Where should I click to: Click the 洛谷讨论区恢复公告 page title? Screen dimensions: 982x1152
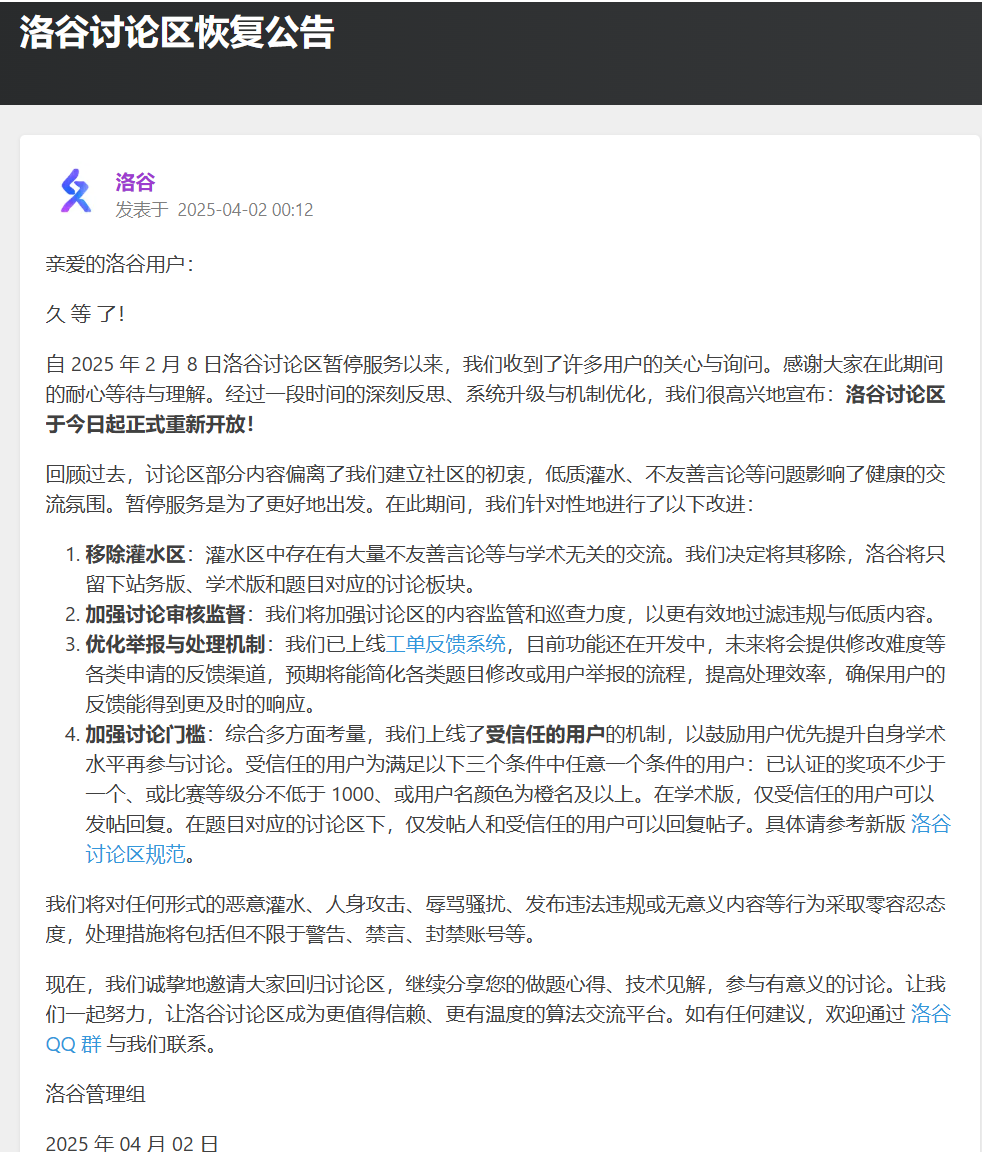[x=176, y=32]
